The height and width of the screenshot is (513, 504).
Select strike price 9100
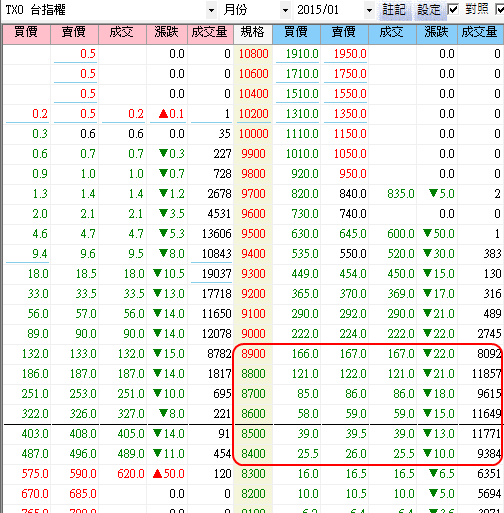pyautogui.click(x=253, y=314)
